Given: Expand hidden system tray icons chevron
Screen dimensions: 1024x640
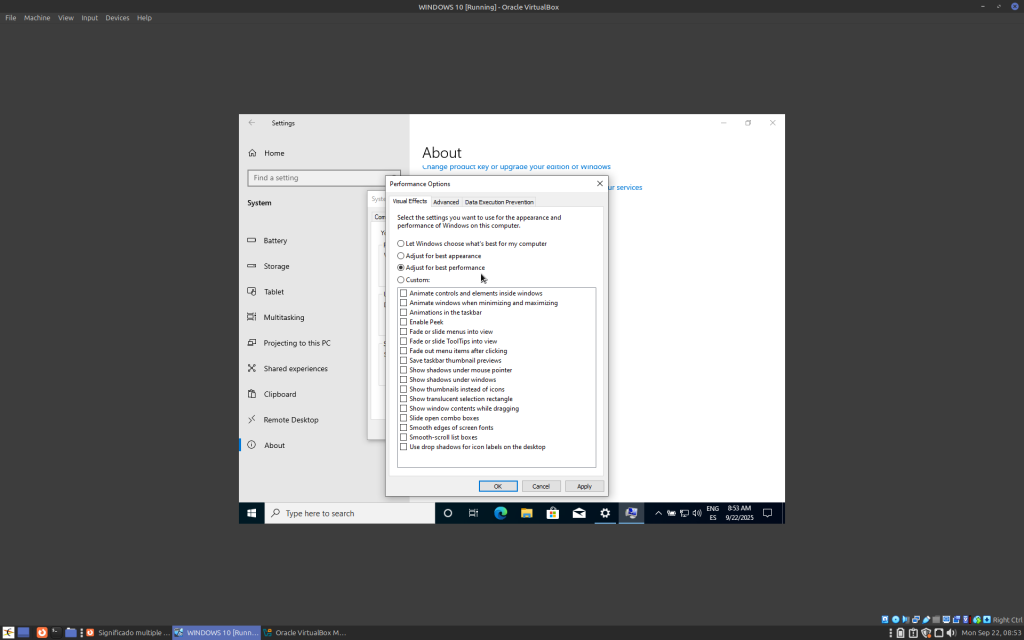Looking at the screenshot, I should [658, 513].
